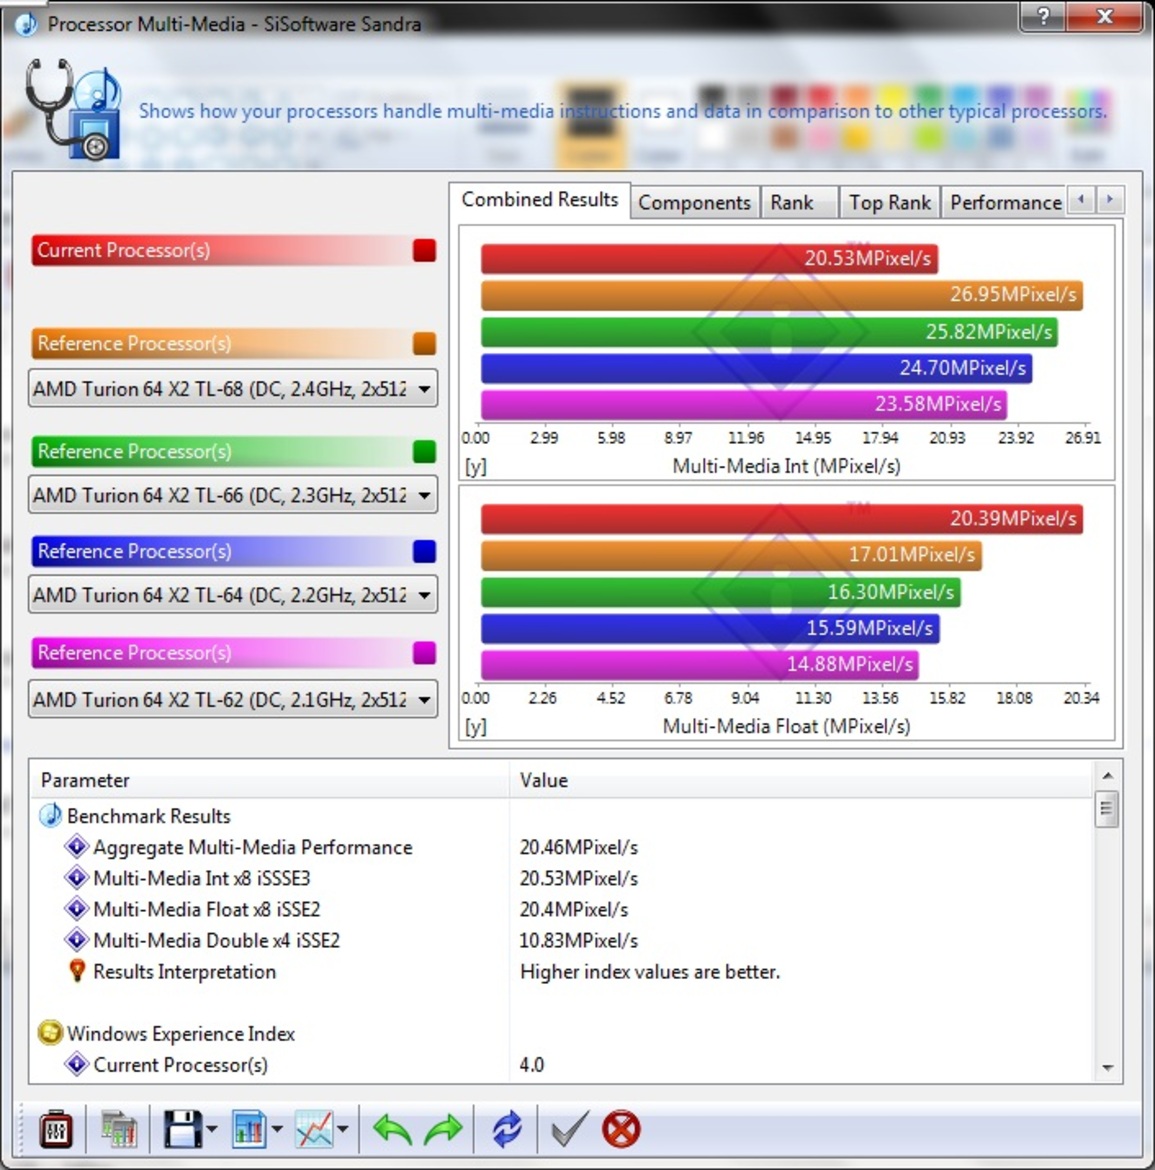Select the Multi-Media Float x8 iSSE2 row

561,910
